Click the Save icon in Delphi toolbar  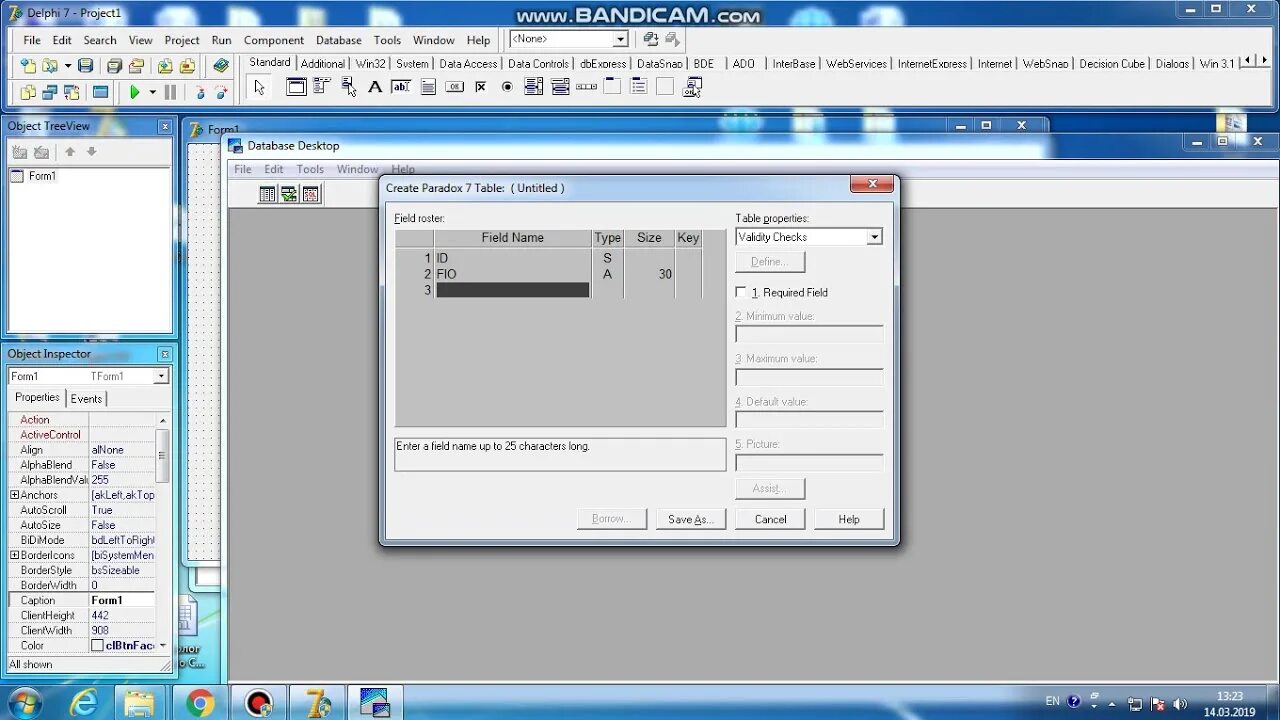[x=86, y=65]
